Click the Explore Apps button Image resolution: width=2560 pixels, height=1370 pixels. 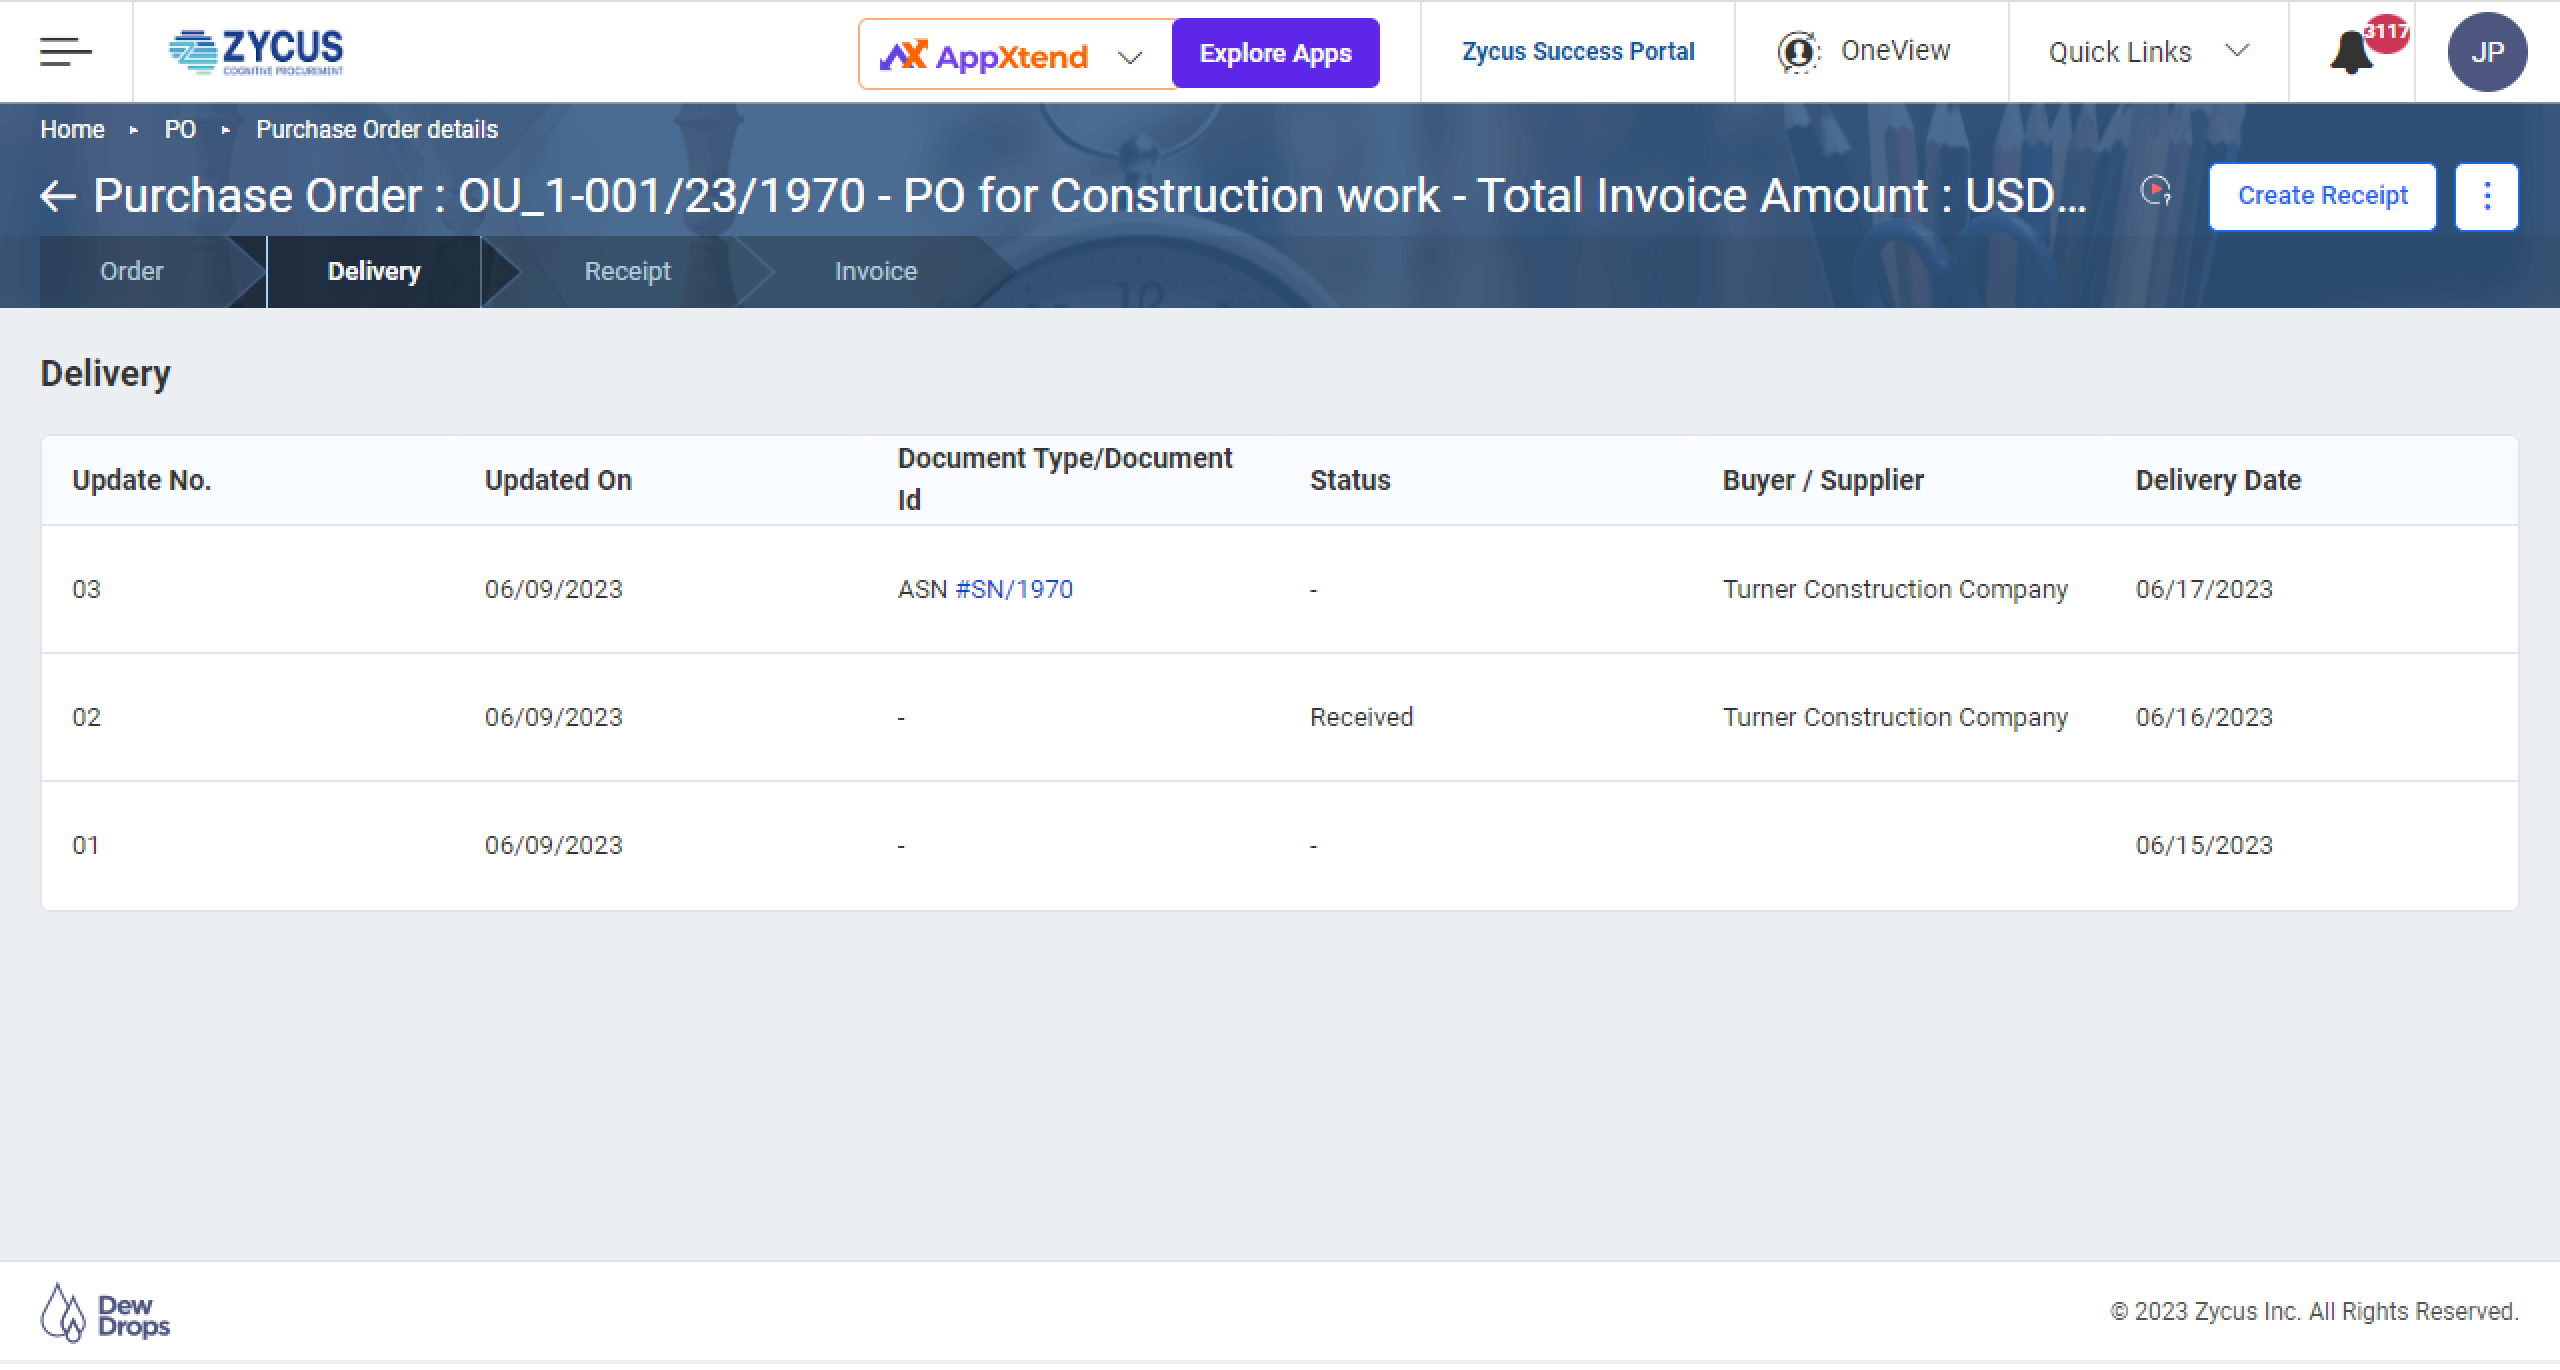click(x=1275, y=53)
